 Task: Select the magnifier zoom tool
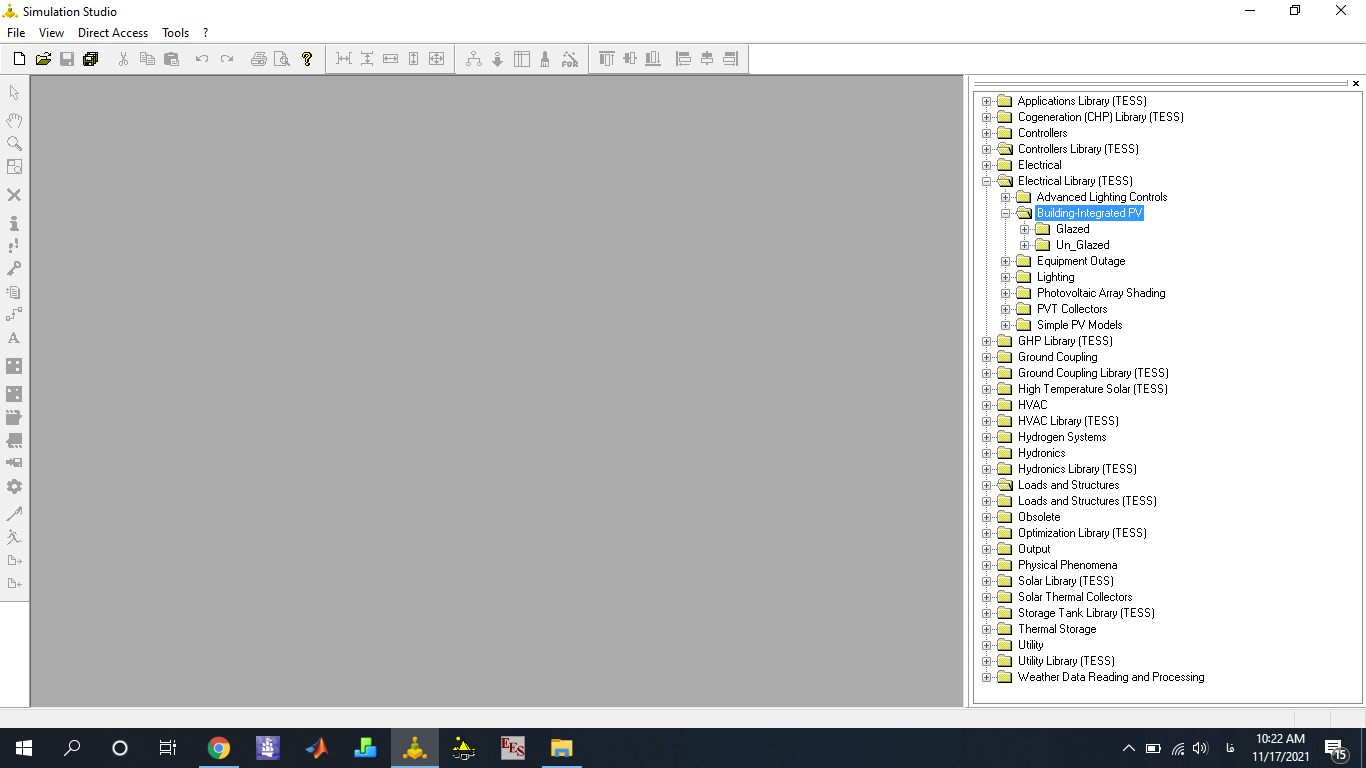click(14, 144)
